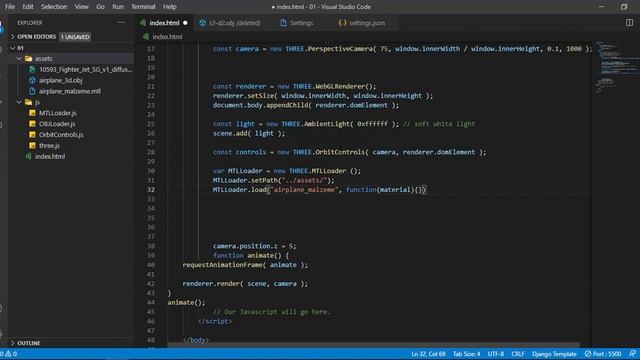This screenshot has height=360, width=640.
Task: Open the Help menu
Action: (170, 7)
